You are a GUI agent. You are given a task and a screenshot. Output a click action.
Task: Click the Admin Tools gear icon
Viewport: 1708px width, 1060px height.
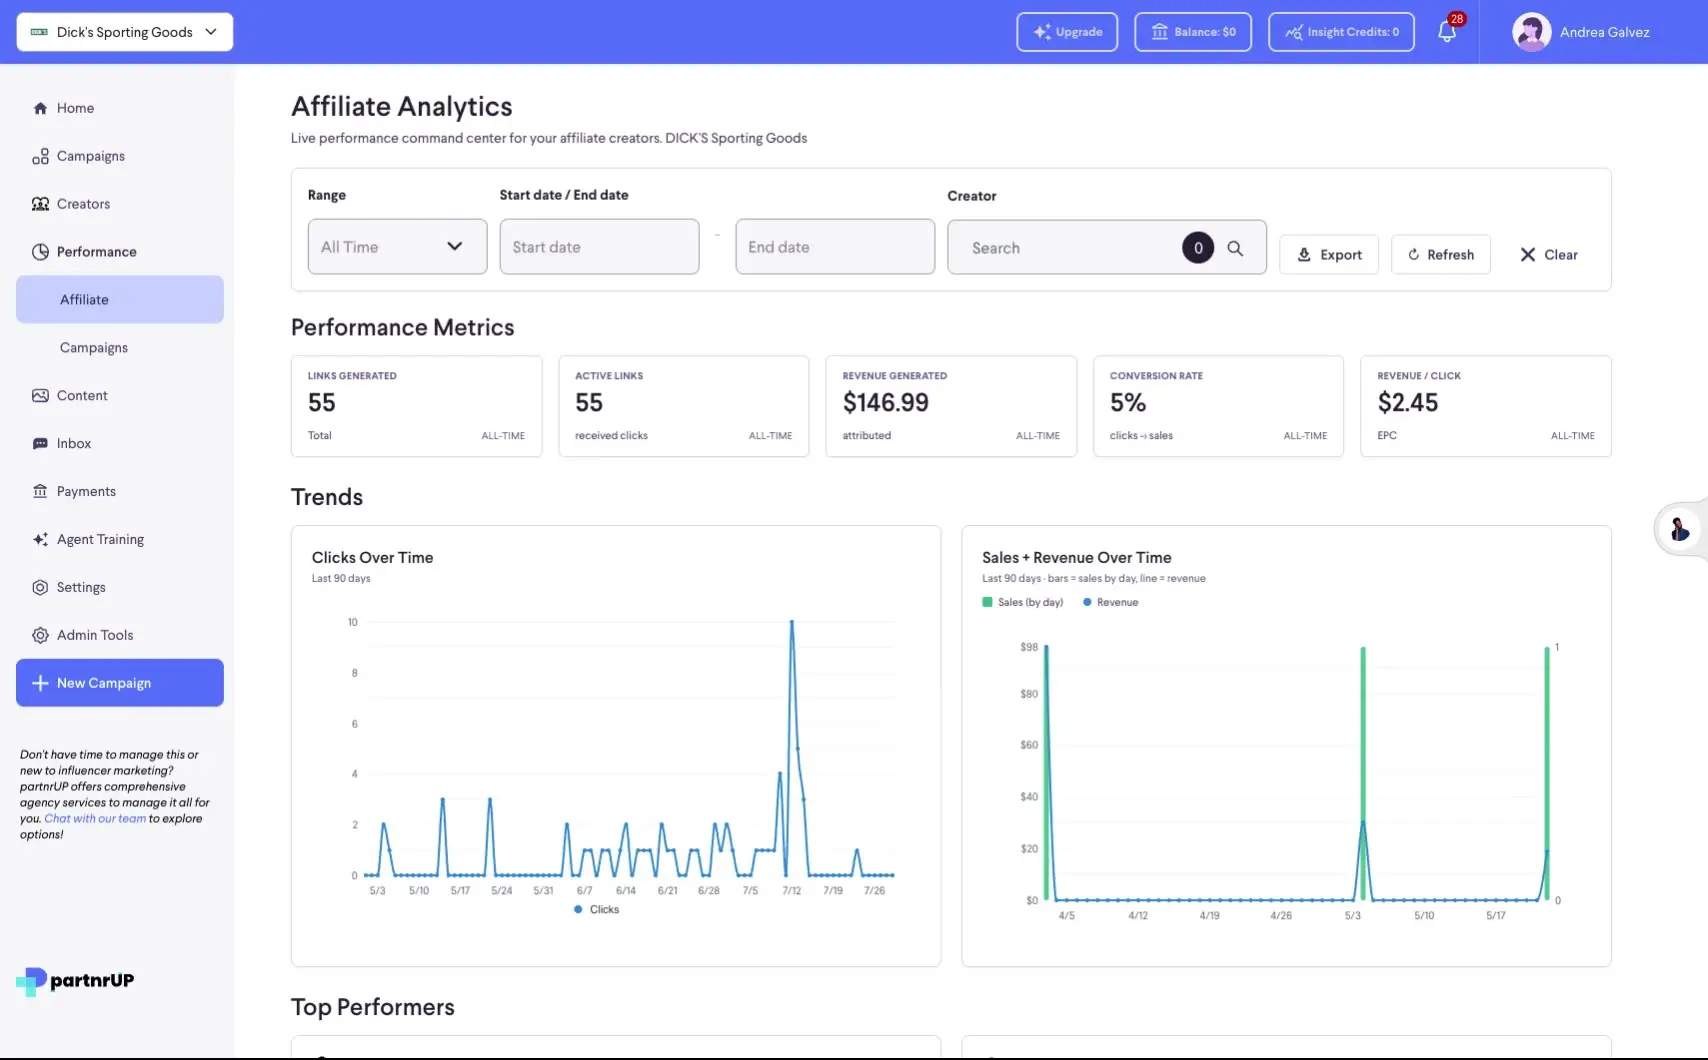40,636
